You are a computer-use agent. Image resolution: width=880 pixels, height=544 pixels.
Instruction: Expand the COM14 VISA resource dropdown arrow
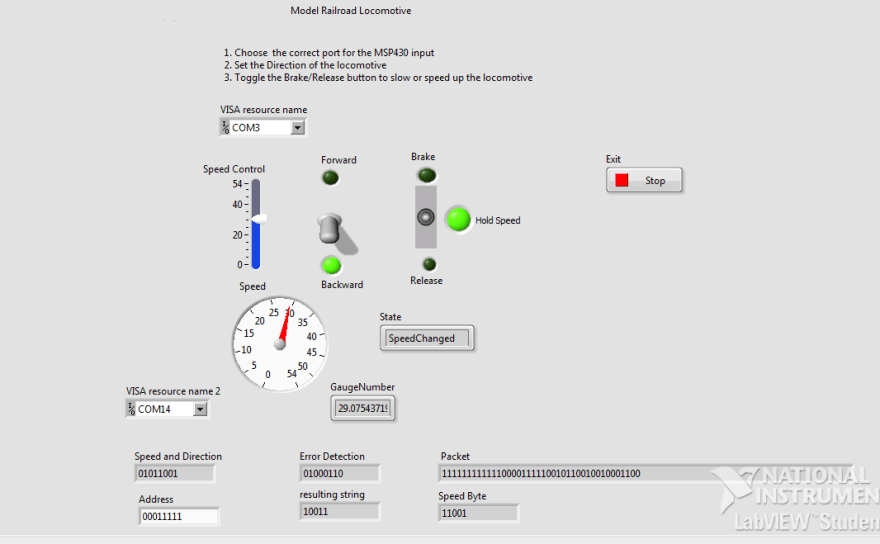click(x=200, y=409)
